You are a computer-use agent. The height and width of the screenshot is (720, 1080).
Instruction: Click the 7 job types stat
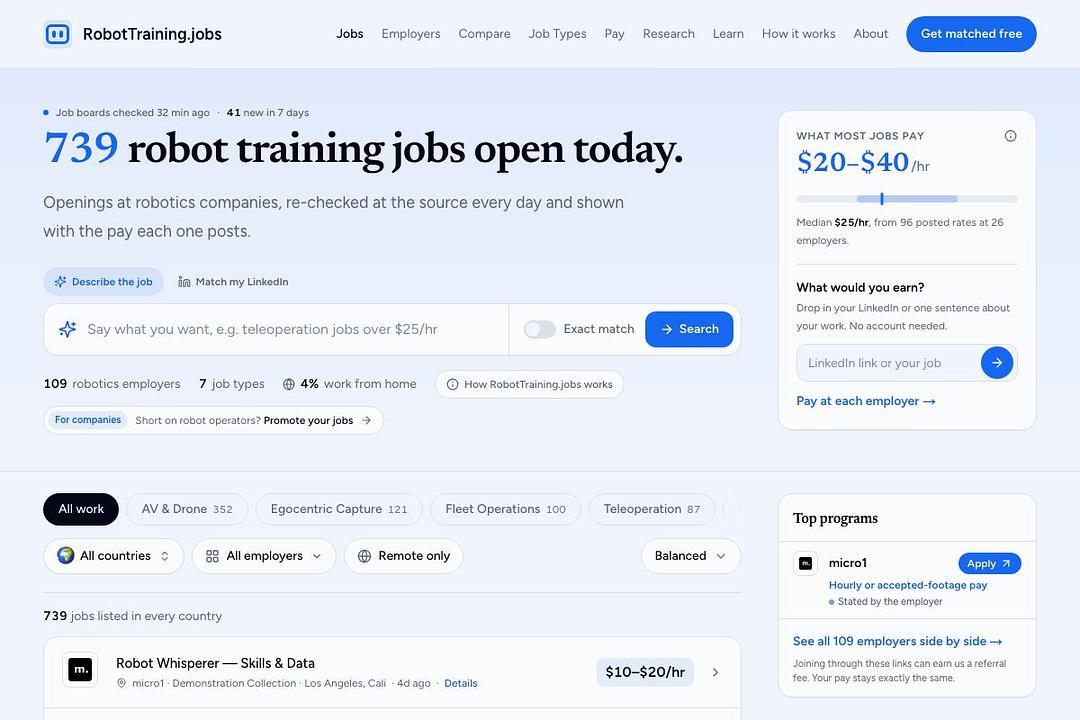click(x=231, y=384)
